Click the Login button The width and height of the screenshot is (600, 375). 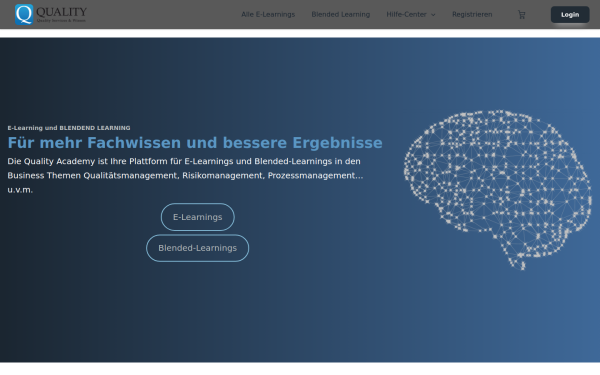pos(570,15)
